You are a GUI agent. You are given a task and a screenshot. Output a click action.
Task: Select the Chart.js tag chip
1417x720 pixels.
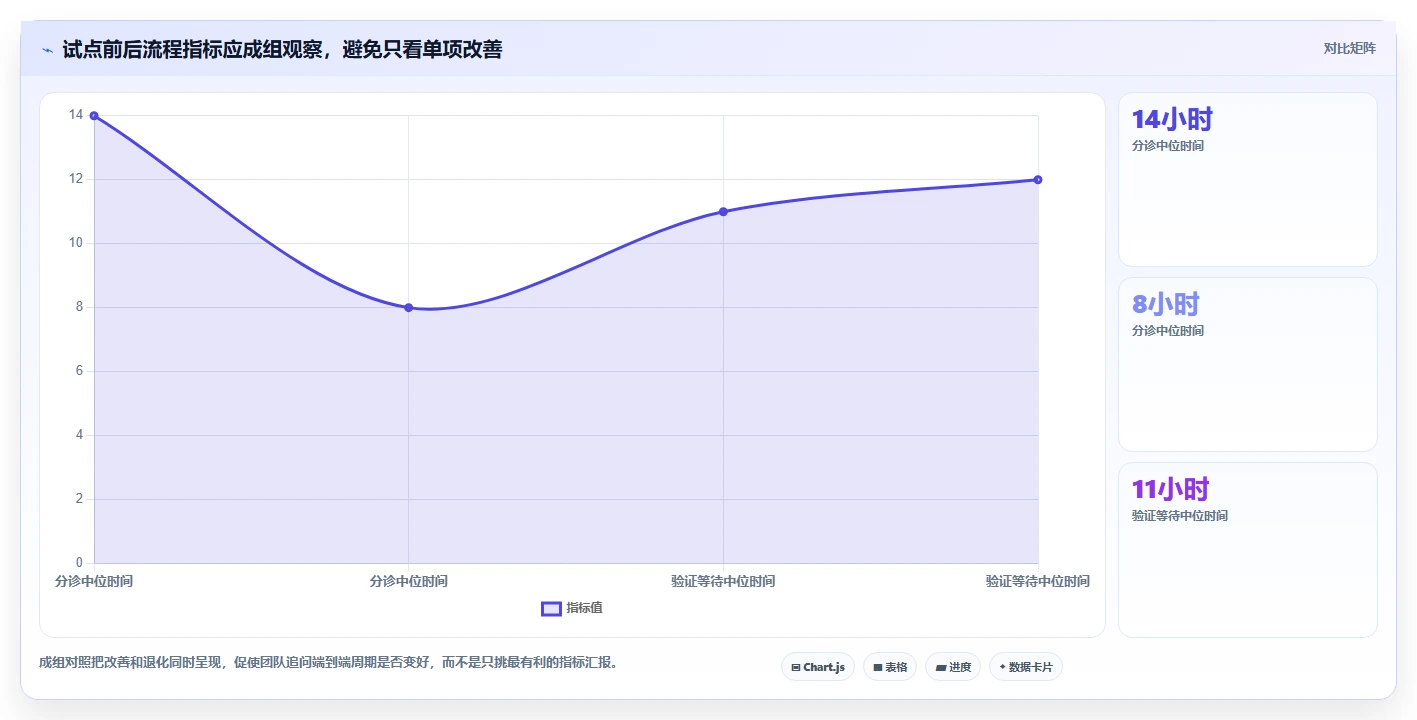[817, 667]
